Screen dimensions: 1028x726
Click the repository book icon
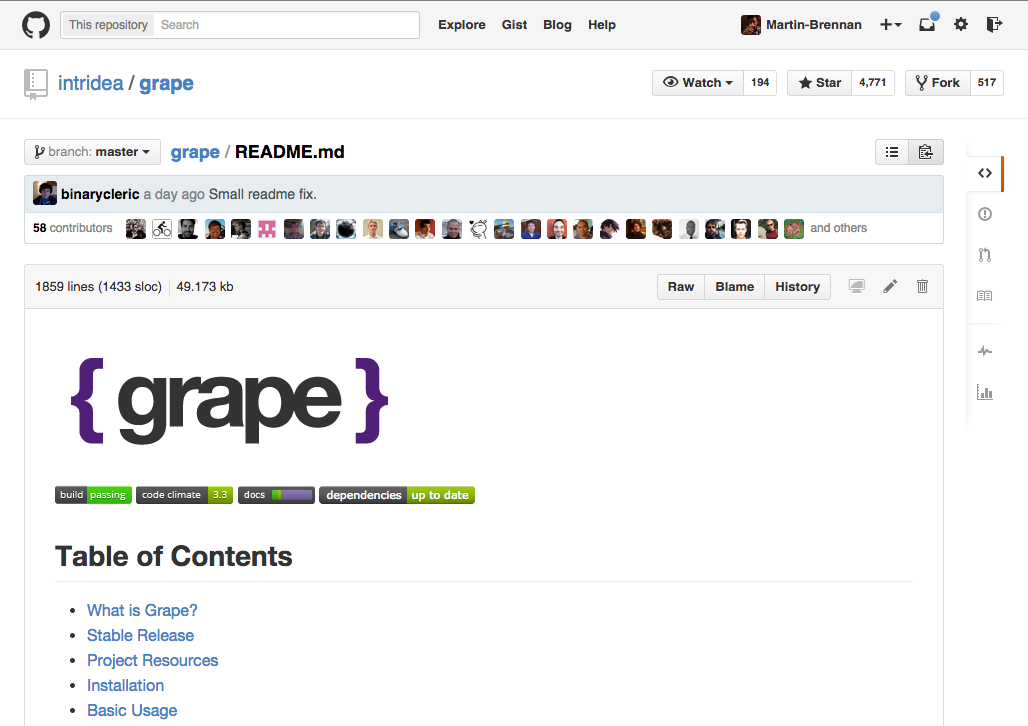(x=36, y=84)
